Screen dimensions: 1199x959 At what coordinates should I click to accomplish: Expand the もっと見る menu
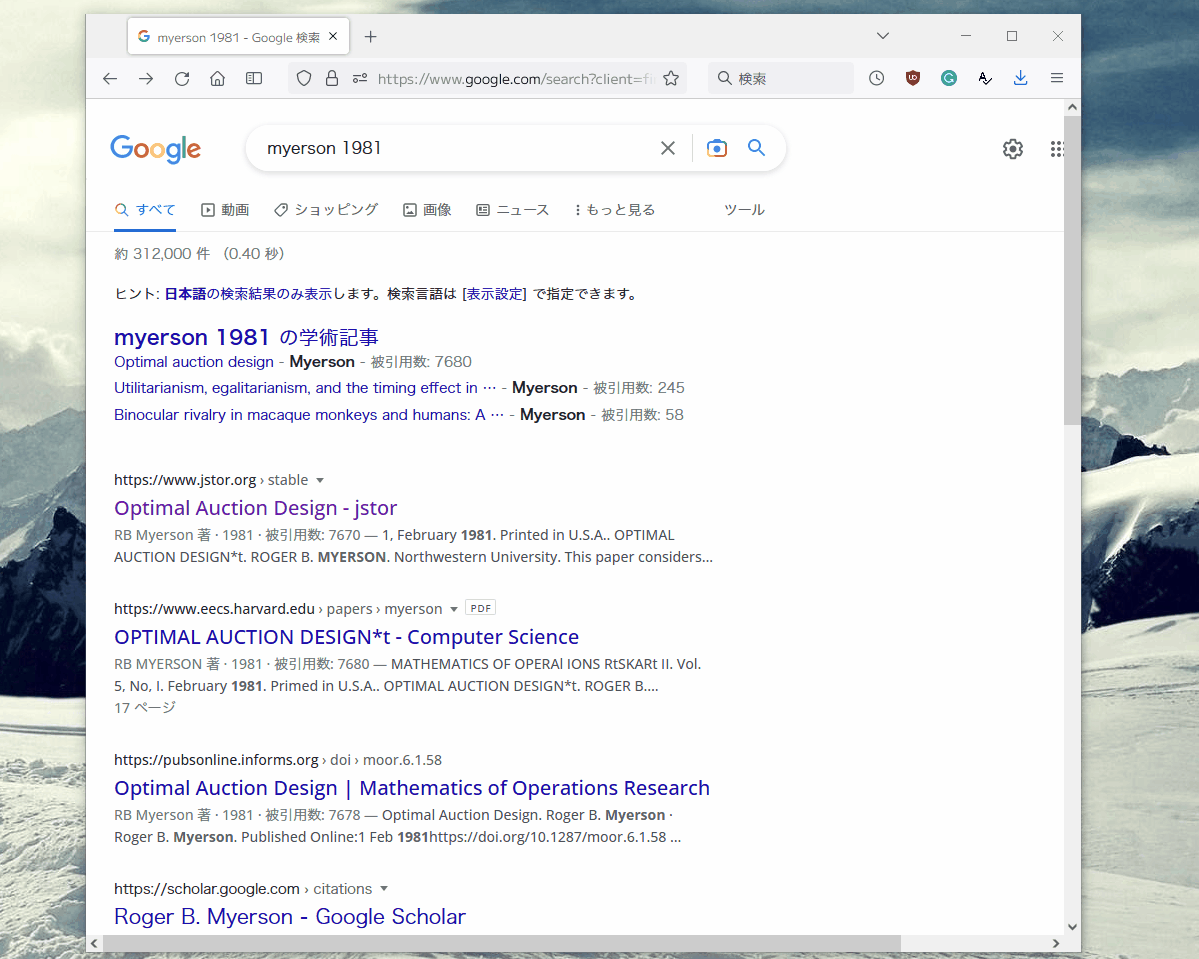[x=615, y=210]
